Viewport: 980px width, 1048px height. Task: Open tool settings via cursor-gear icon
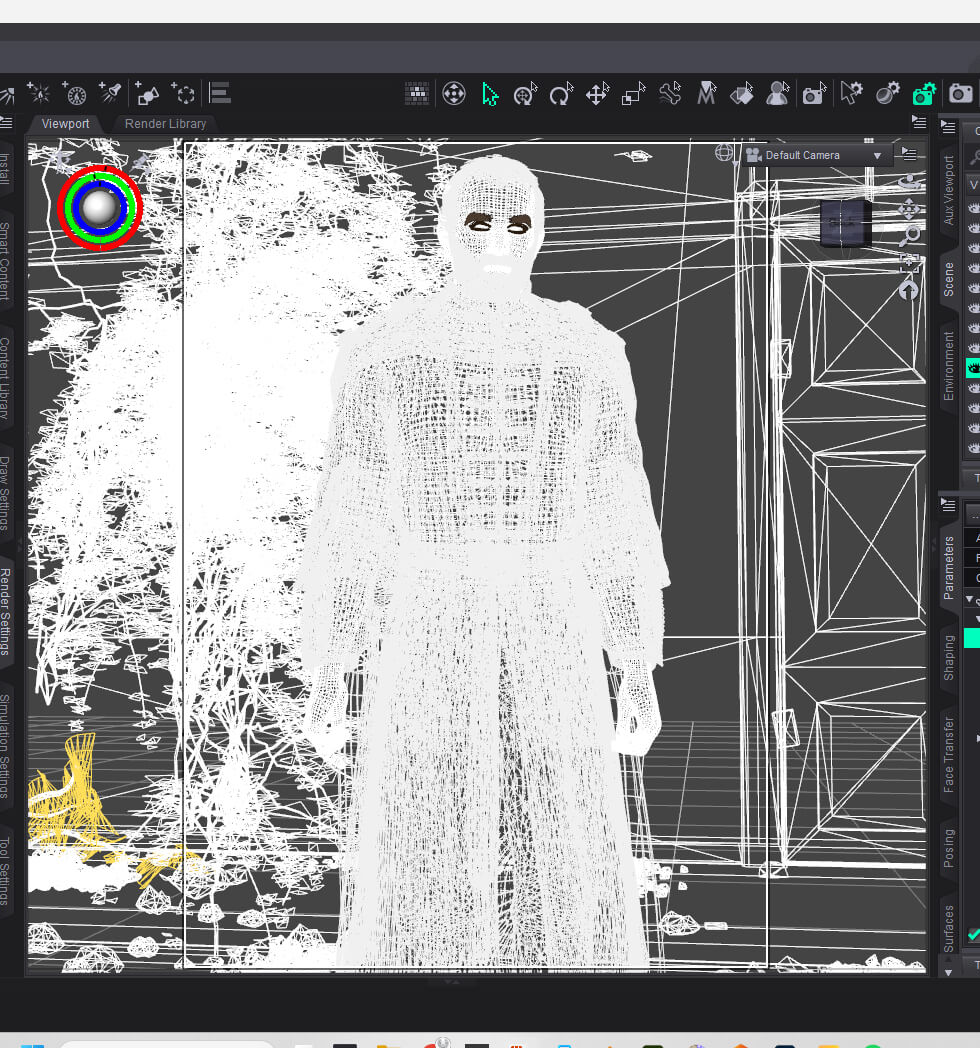pyautogui.click(x=851, y=94)
